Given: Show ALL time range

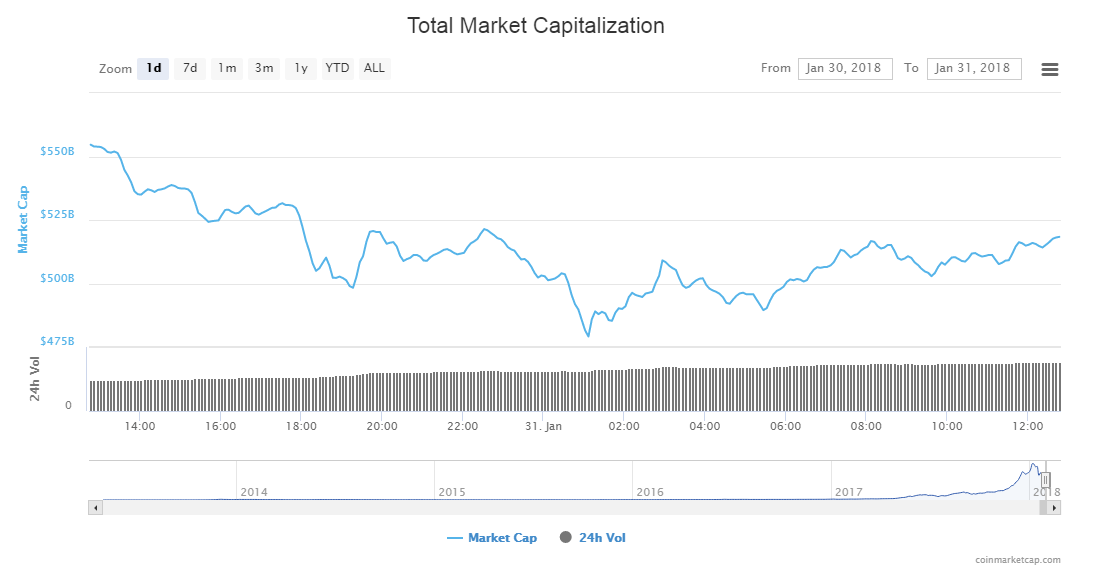Looking at the screenshot, I should tap(374, 69).
